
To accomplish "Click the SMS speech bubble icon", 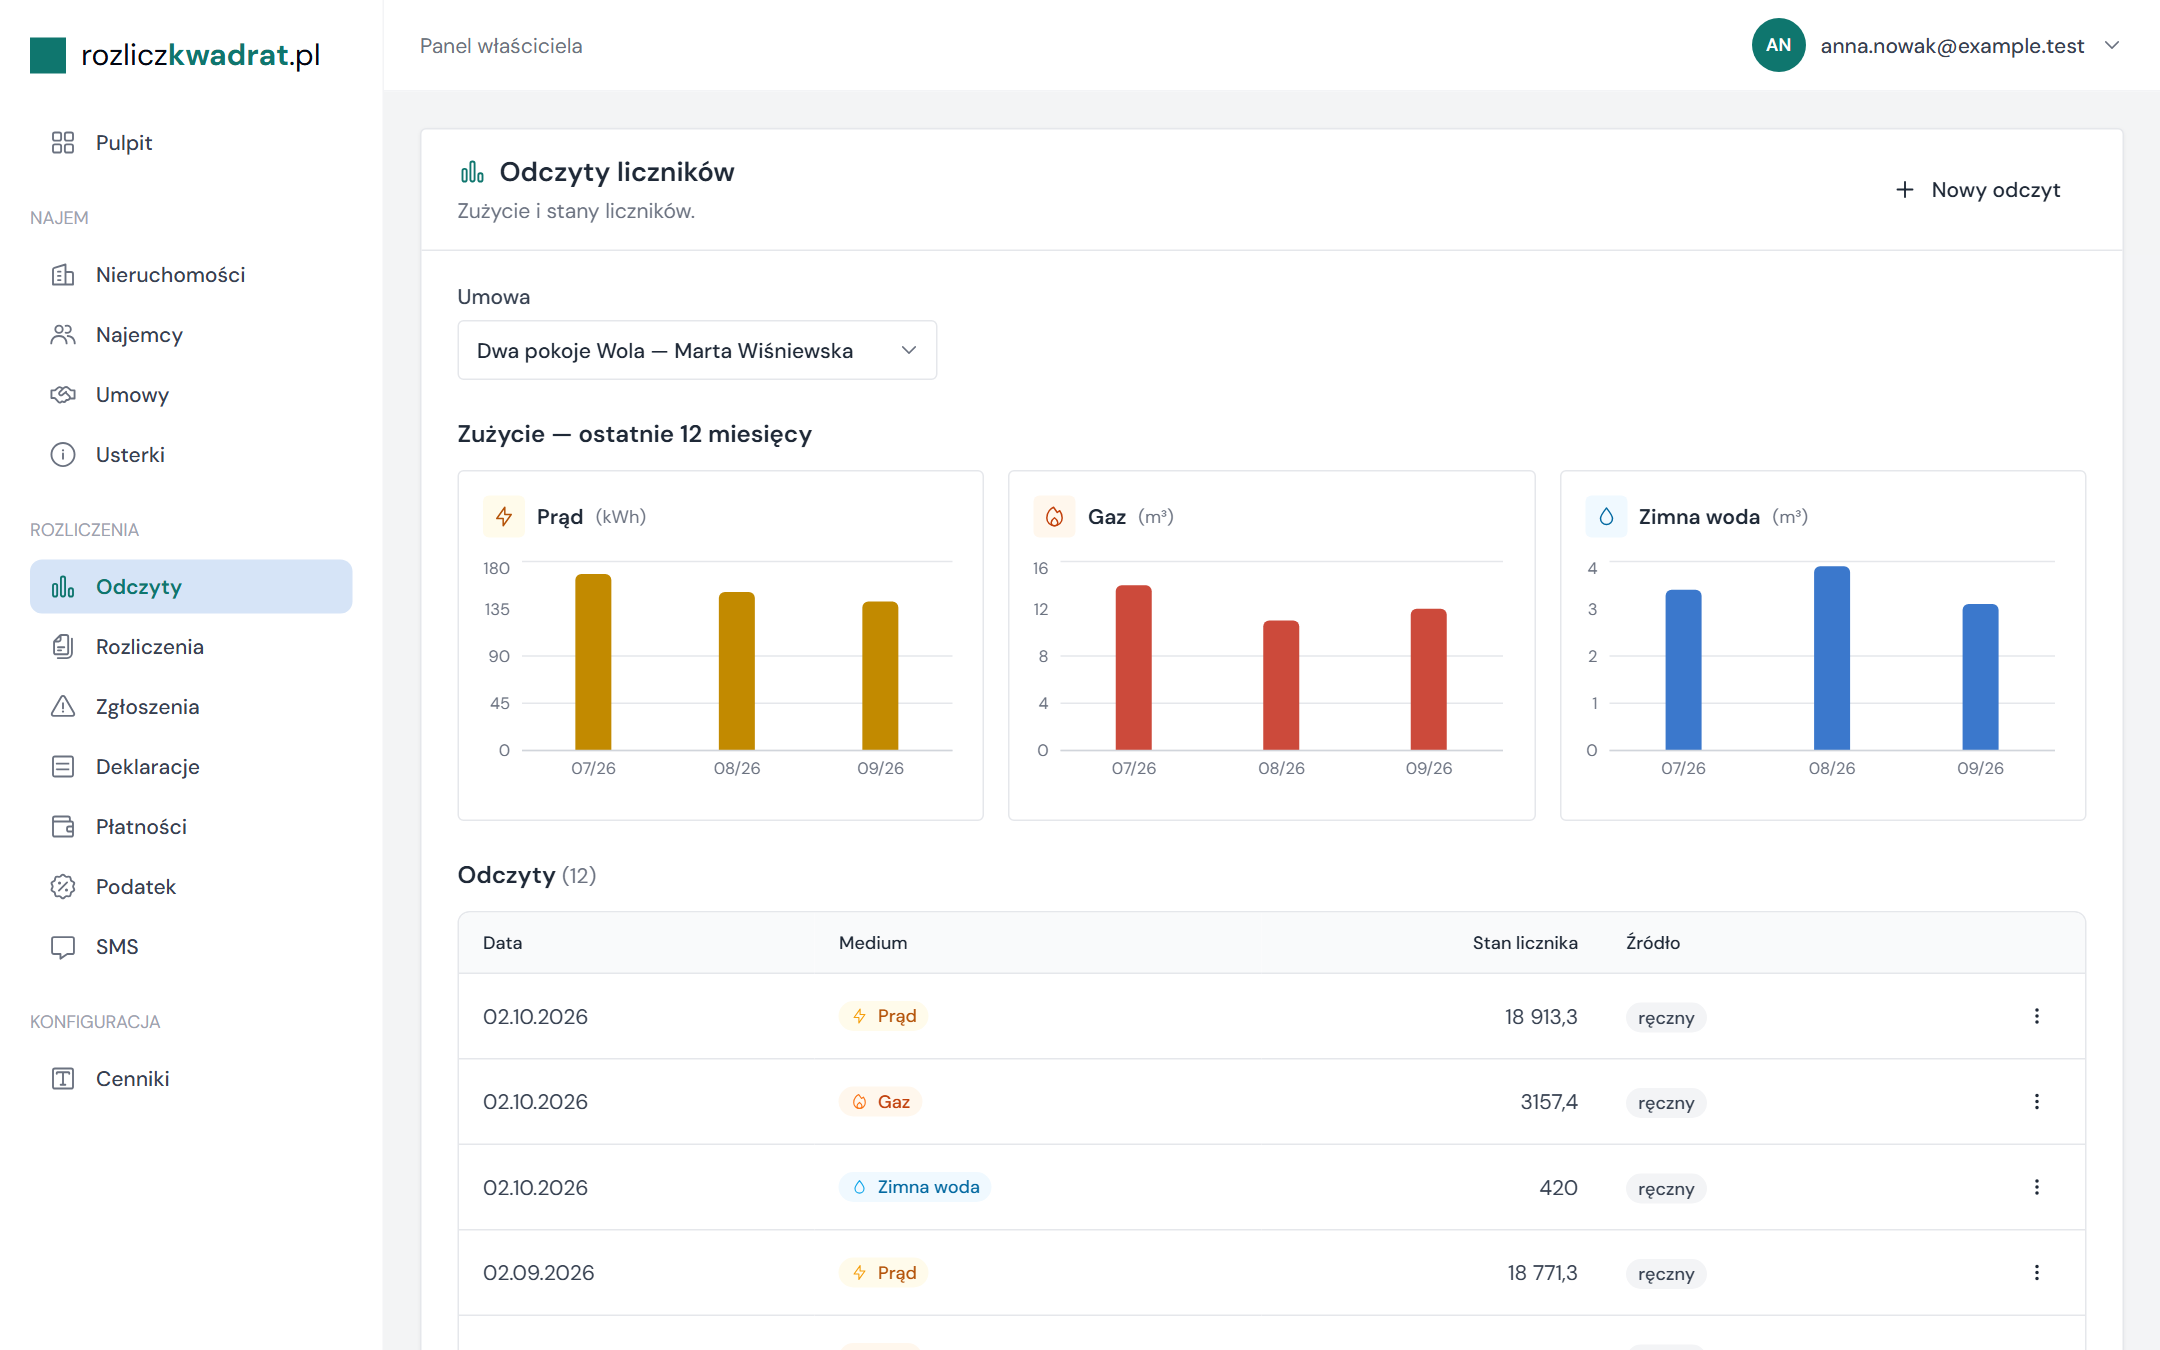I will (x=63, y=947).
